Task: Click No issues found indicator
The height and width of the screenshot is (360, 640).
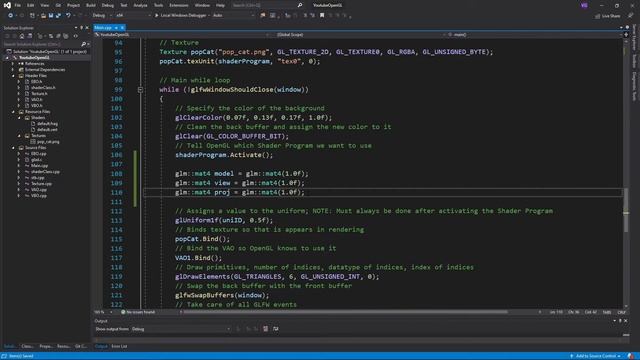Action: click(138, 312)
